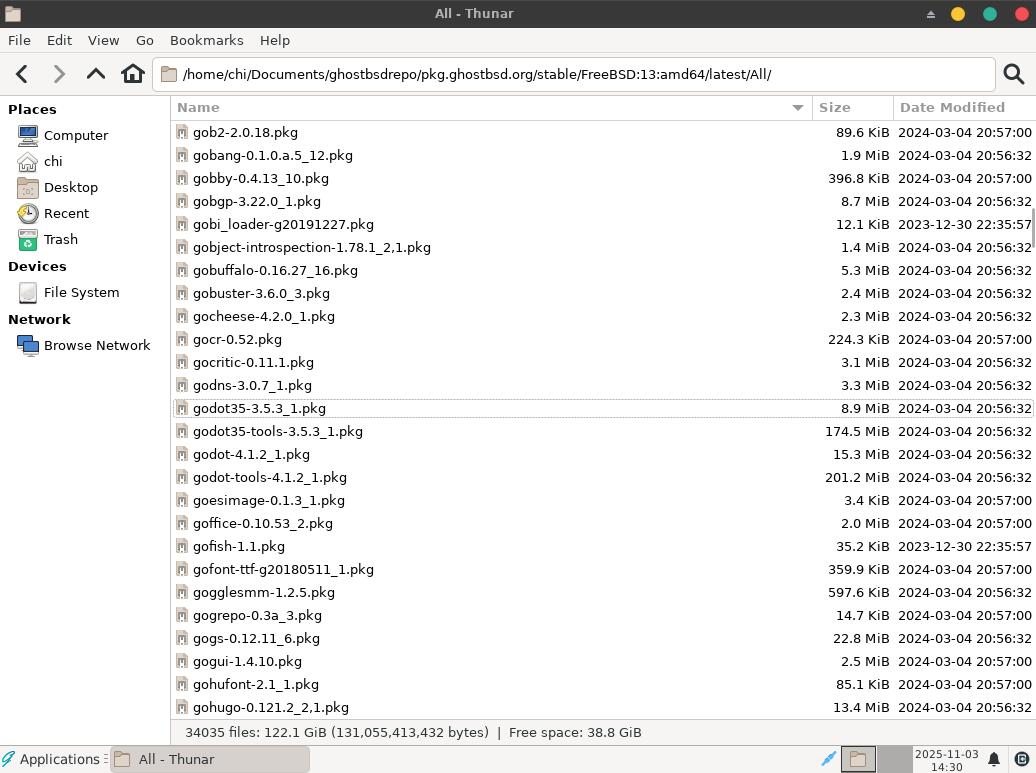Click the roll-up arrow in title bar
This screenshot has width=1036, height=773.
coord(930,14)
